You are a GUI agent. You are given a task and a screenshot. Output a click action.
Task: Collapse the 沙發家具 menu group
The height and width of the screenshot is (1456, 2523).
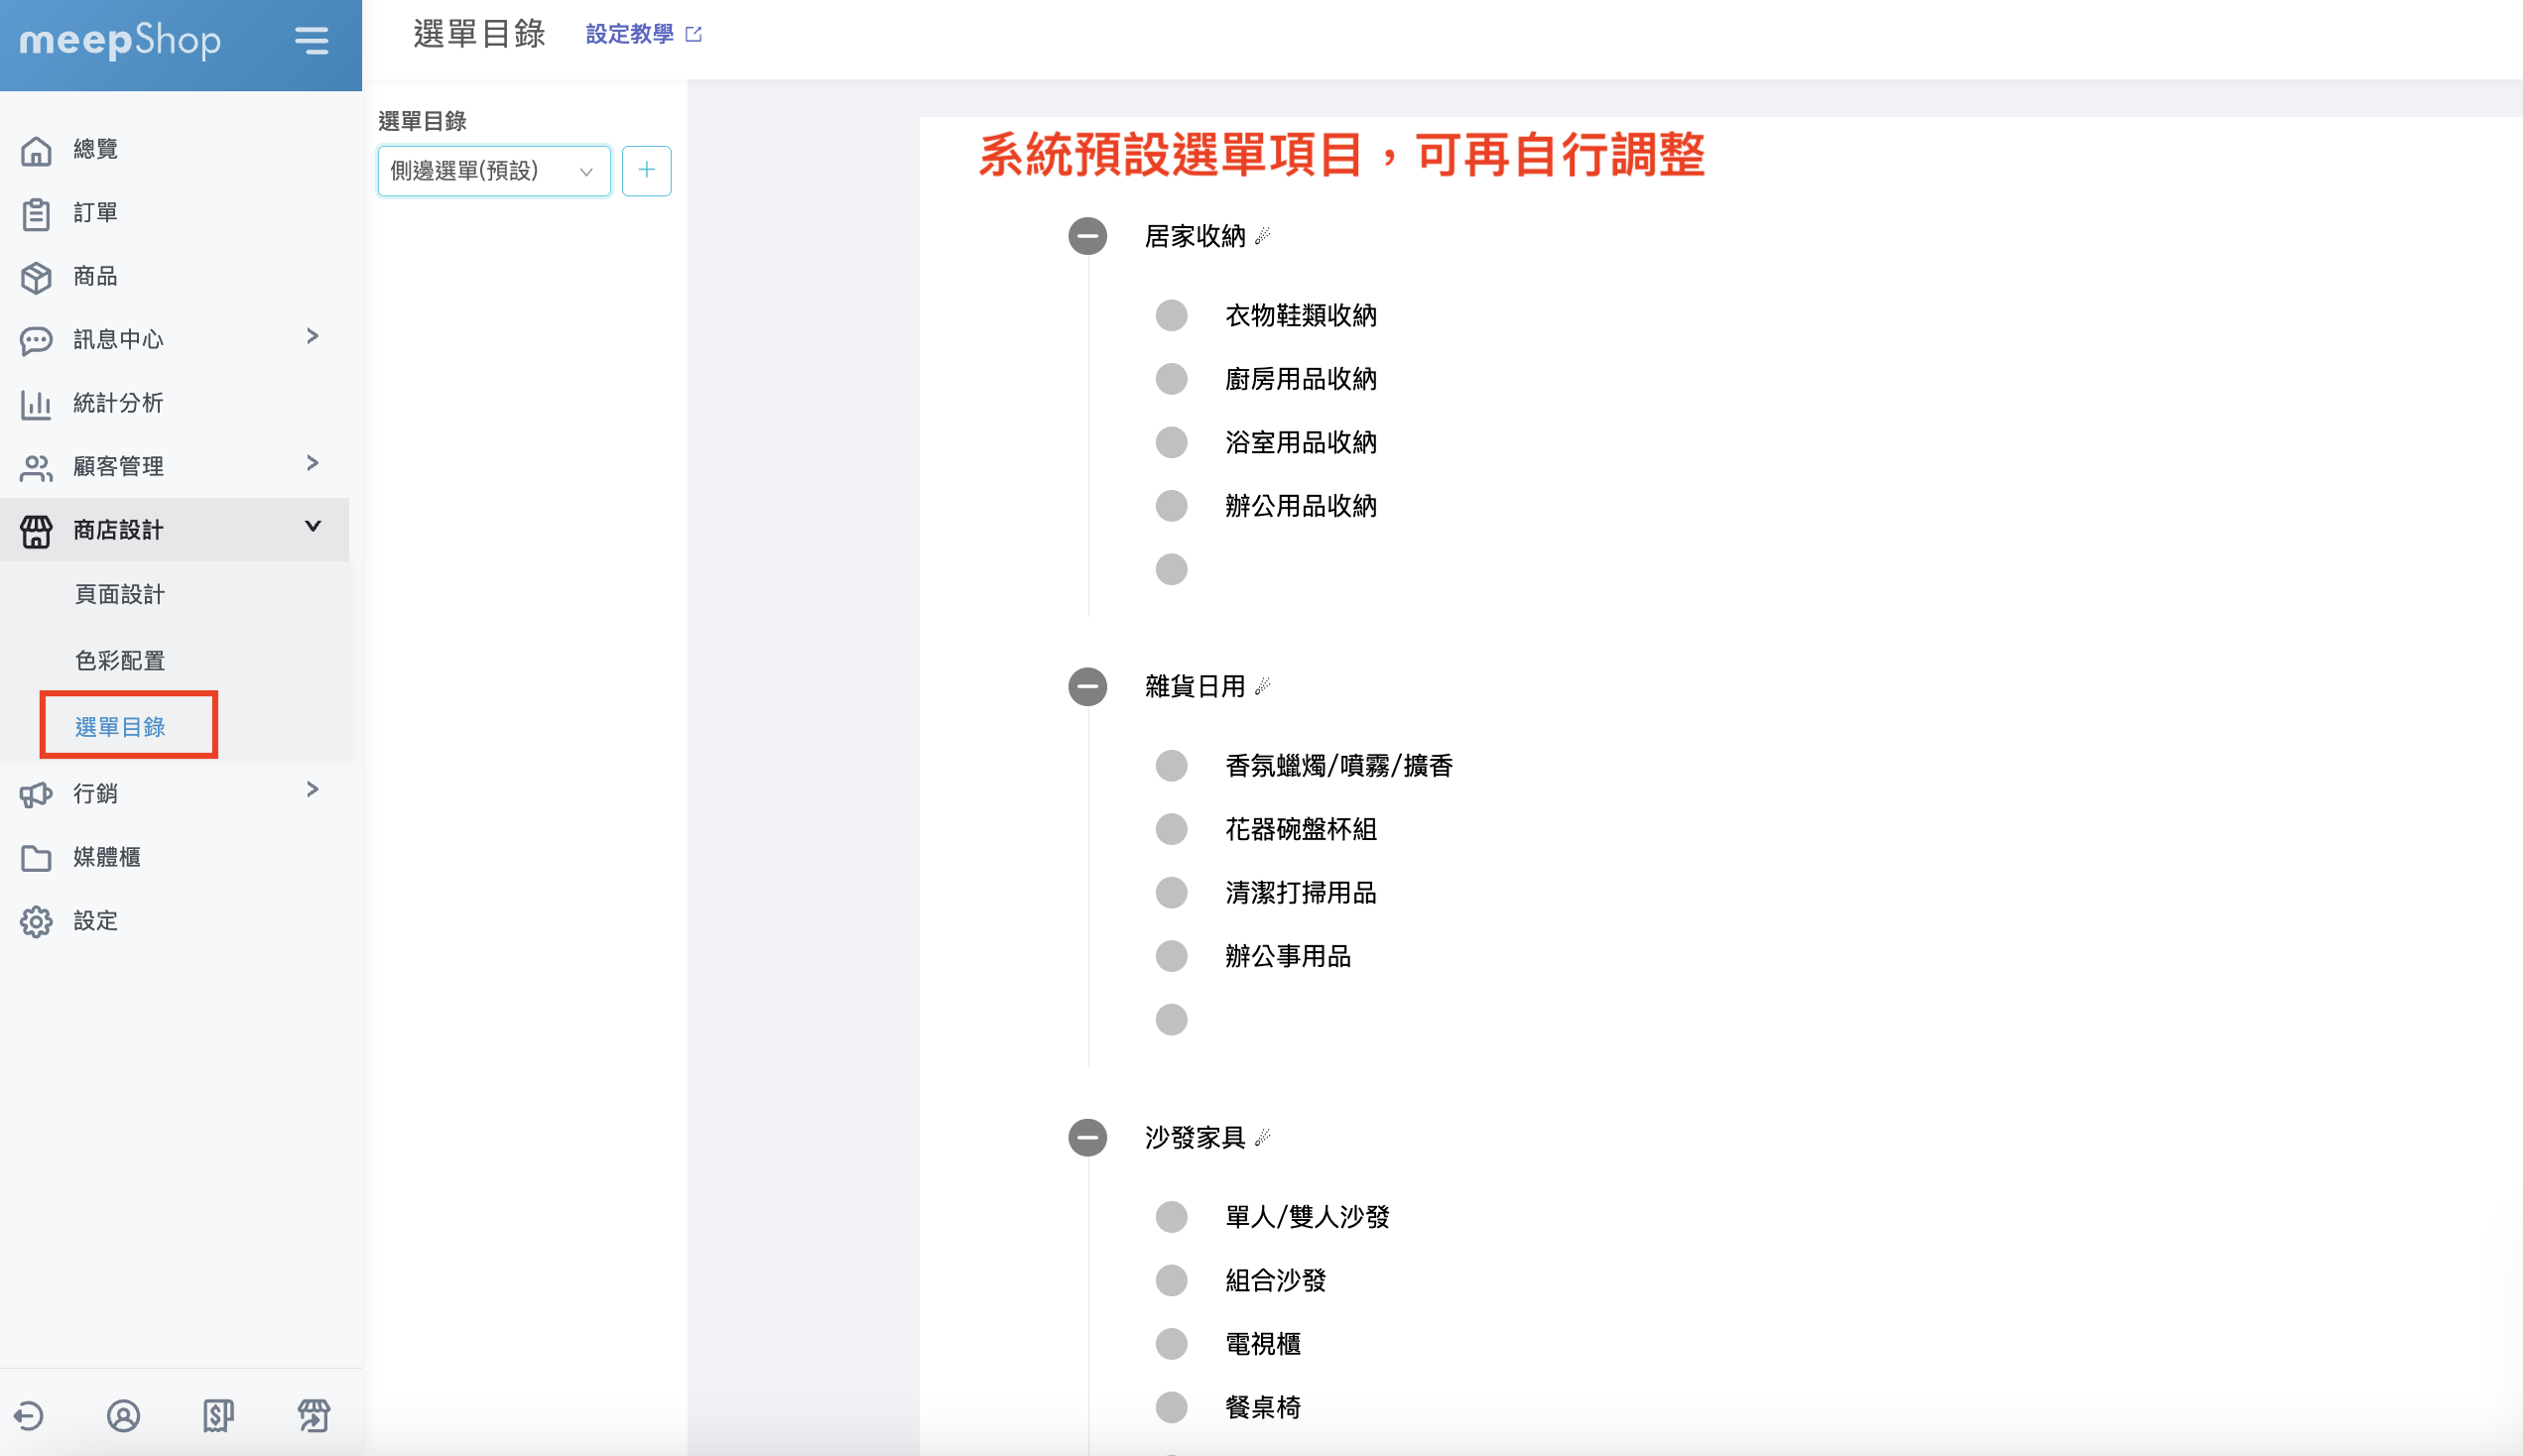coord(1087,1137)
